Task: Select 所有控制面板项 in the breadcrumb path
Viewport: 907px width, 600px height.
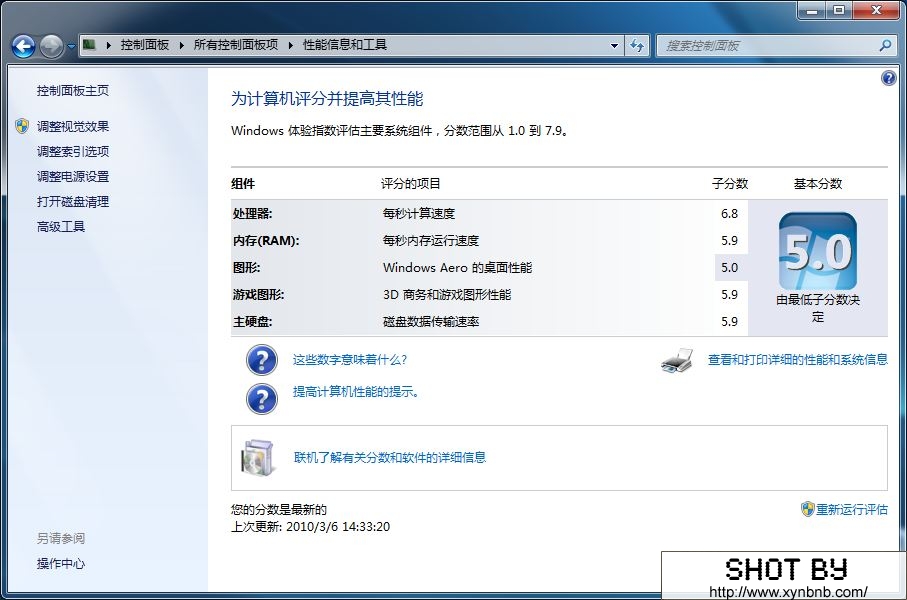Action: [x=236, y=45]
